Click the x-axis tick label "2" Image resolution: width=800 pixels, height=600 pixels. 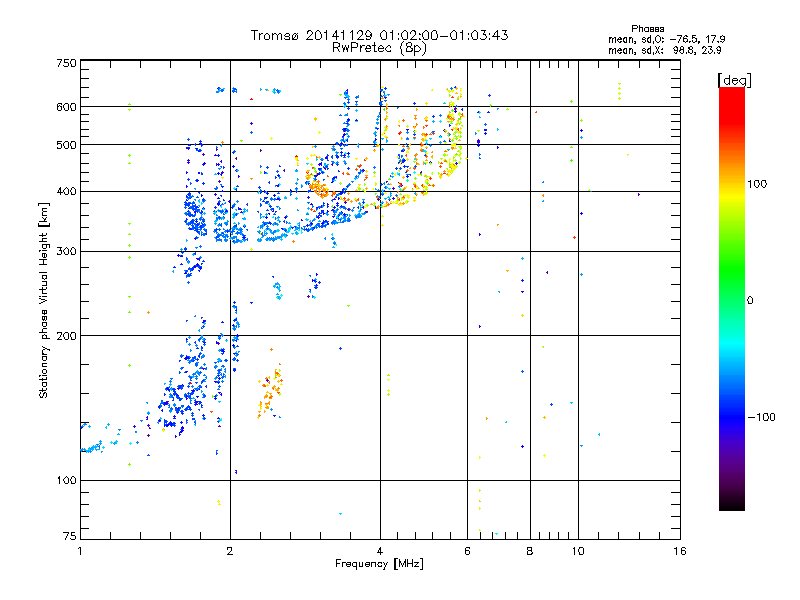230,551
